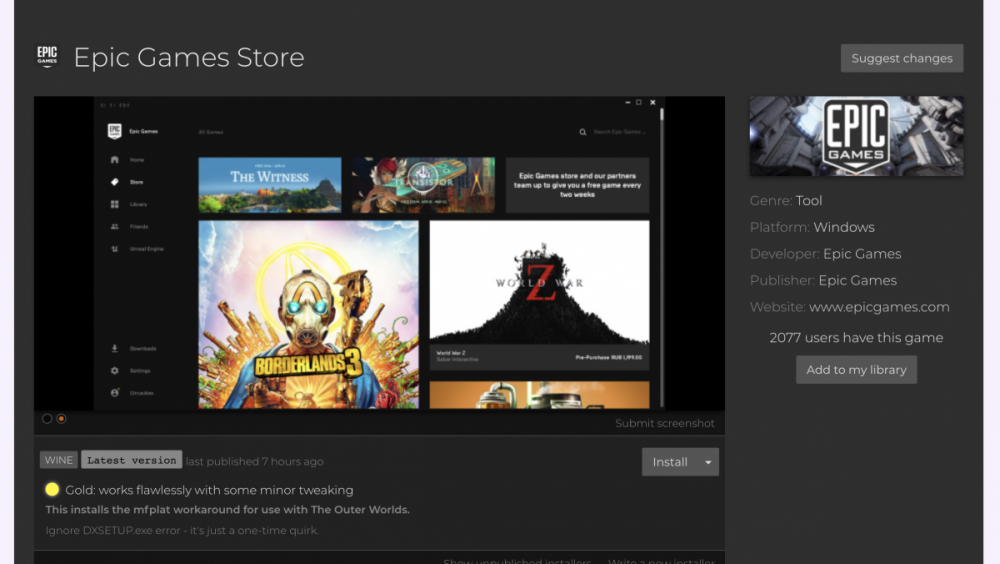Click the Submit screenshot link

click(665, 423)
